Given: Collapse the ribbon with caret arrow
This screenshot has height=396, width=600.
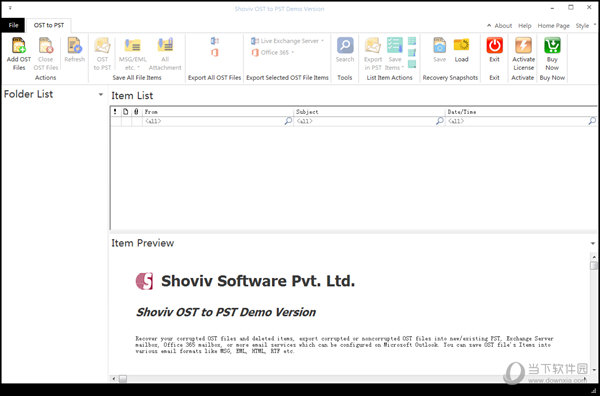Looking at the screenshot, I should click(x=489, y=26).
